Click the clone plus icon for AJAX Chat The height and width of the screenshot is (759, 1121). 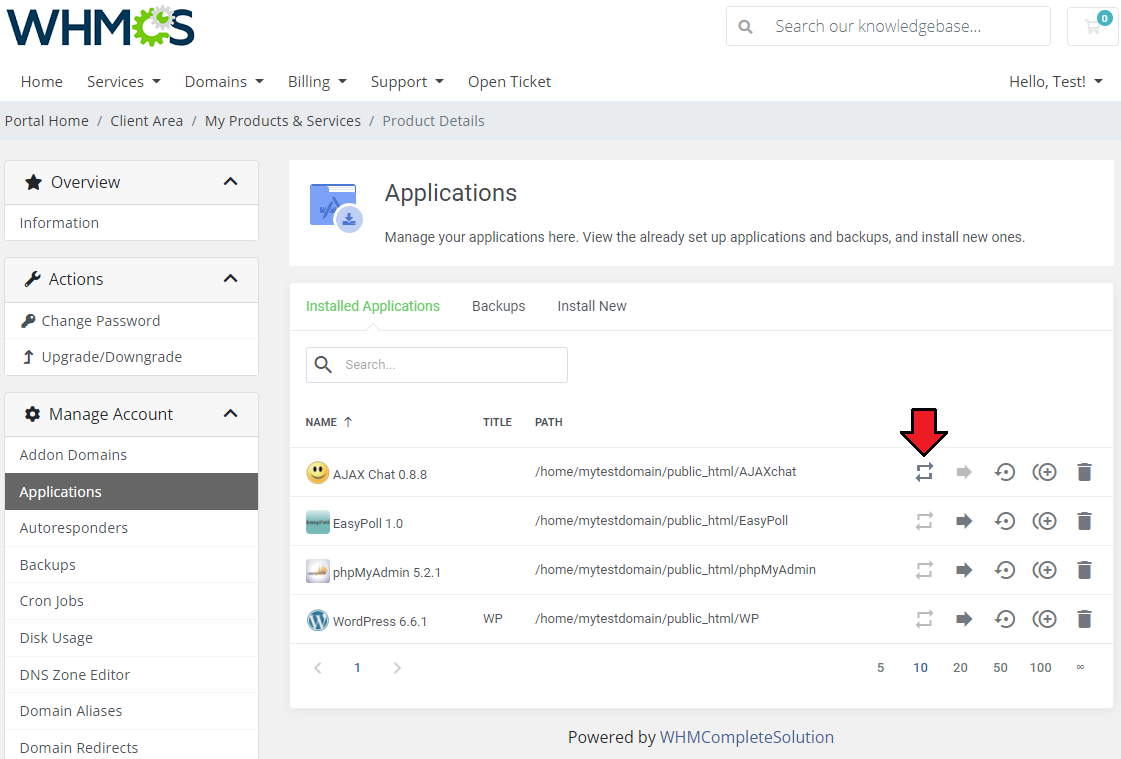(1045, 472)
